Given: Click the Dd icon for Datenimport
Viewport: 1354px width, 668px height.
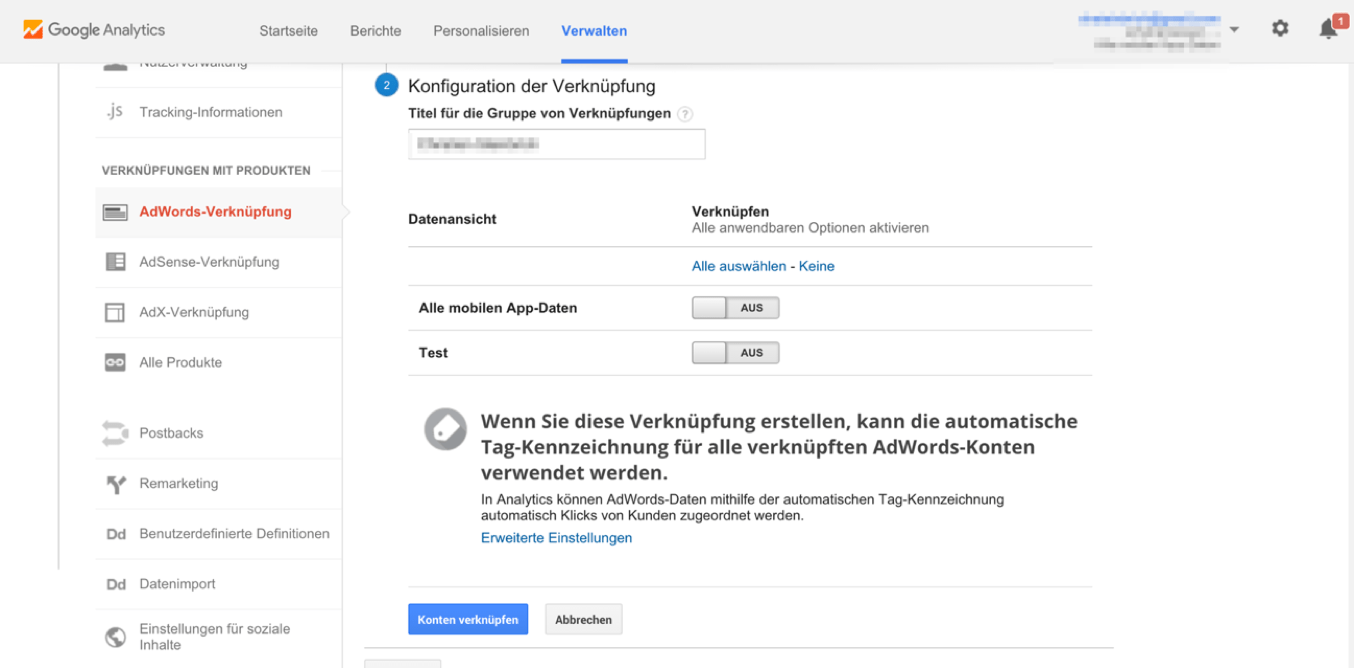Looking at the screenshot, I should (x=115, y=584).
